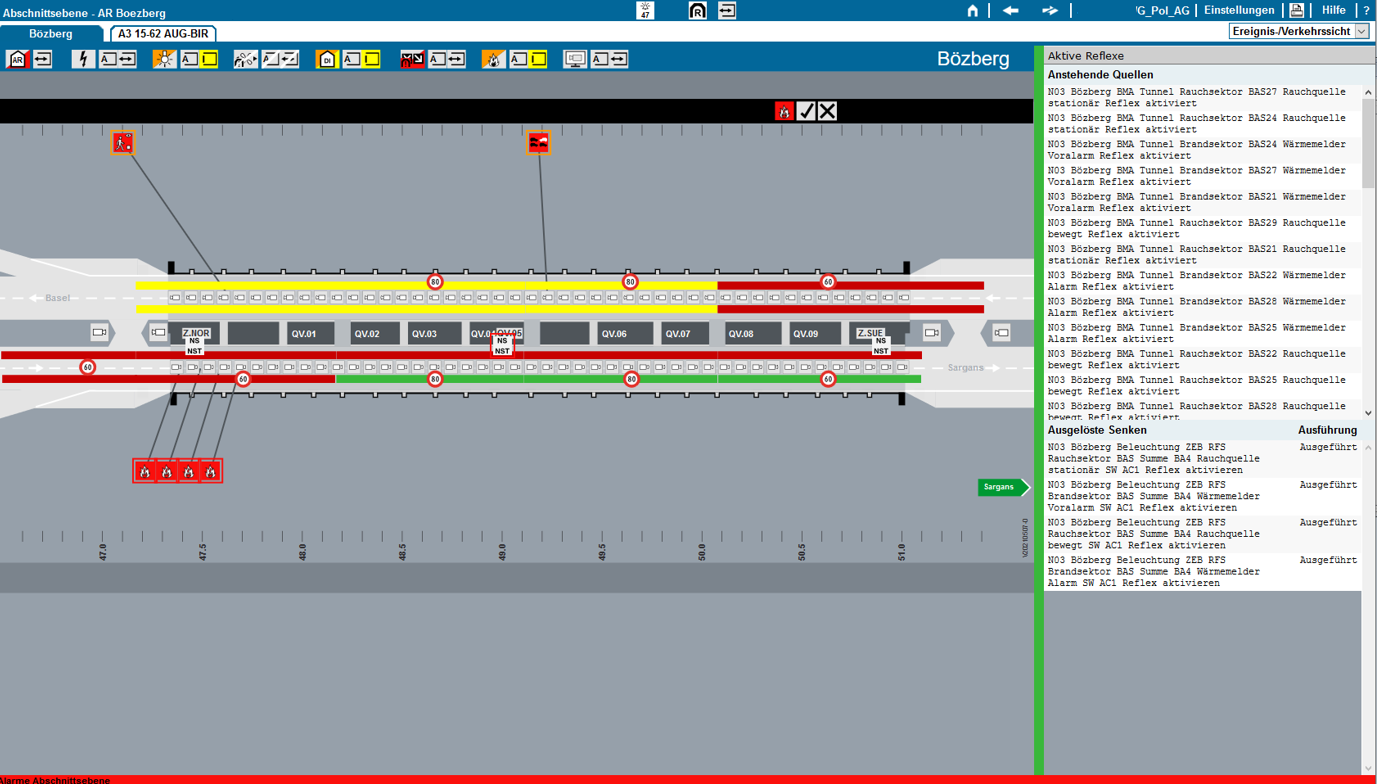The image size is (1377, 784).
Task: Open the video monitor toolbar icon
Action: coord(575,60)
